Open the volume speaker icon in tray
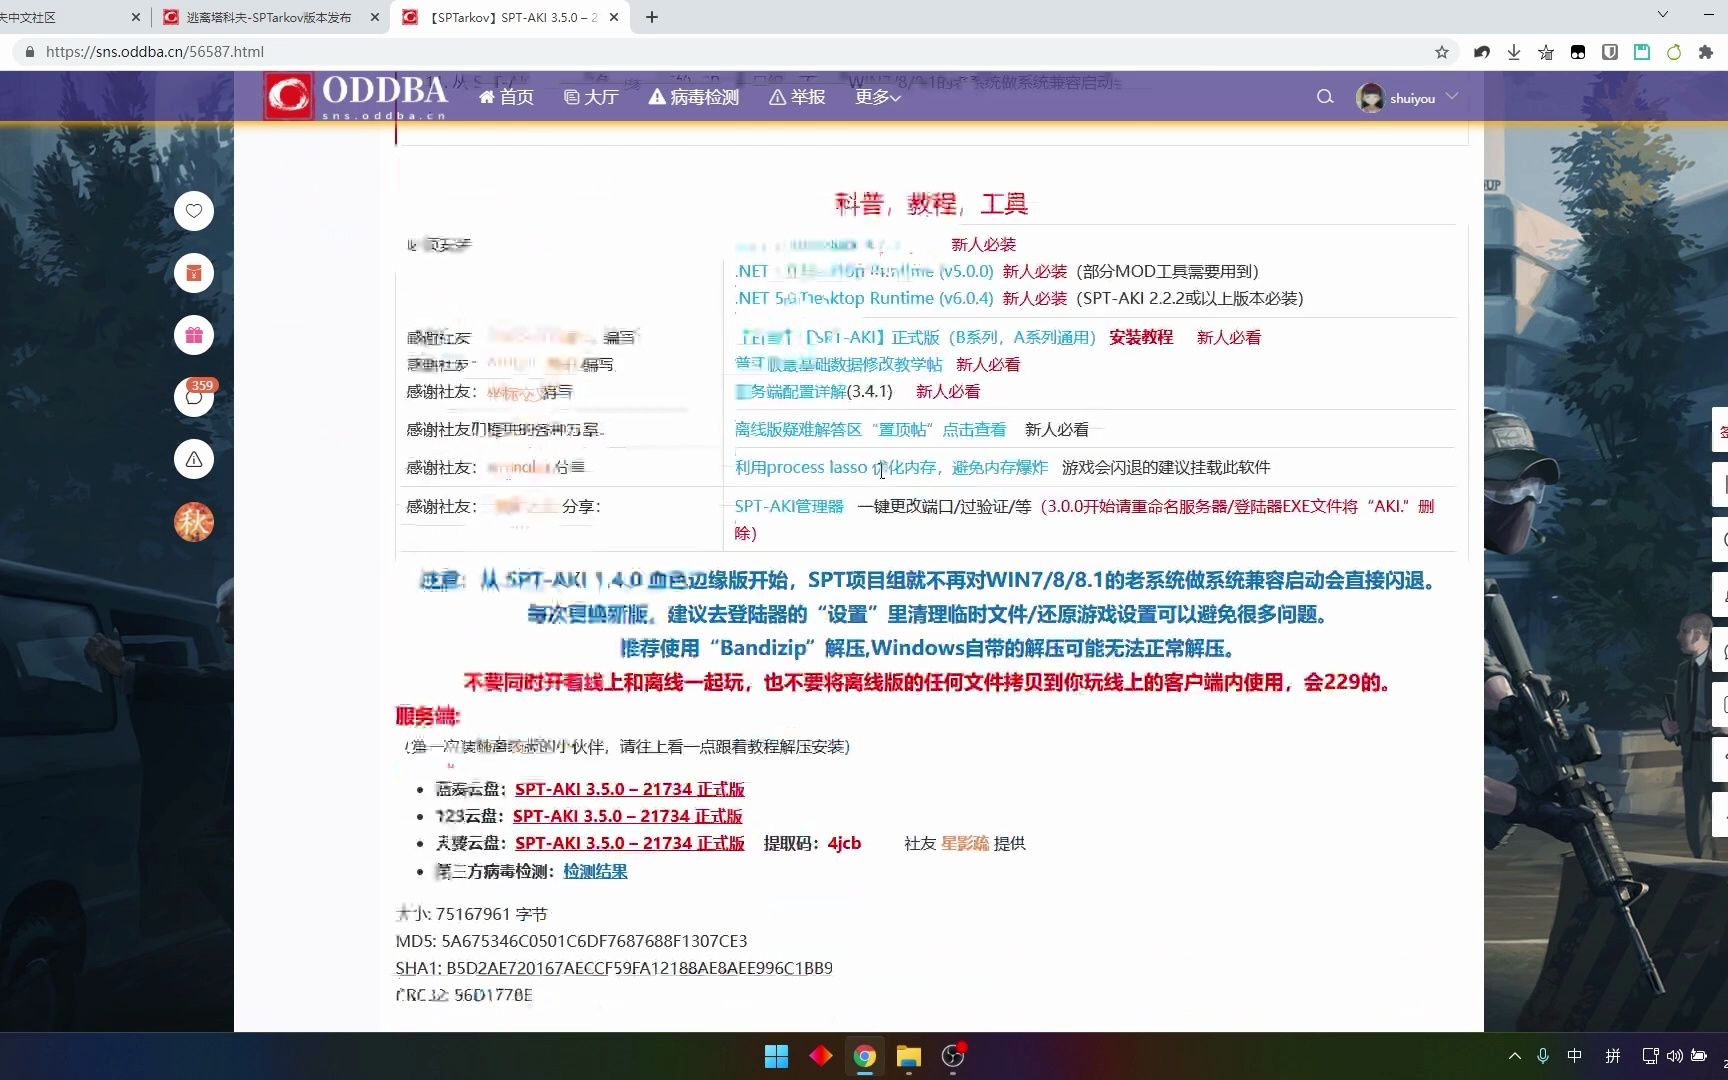The width and height of the screenshot is (1728, 1080). [1675, 1056]
